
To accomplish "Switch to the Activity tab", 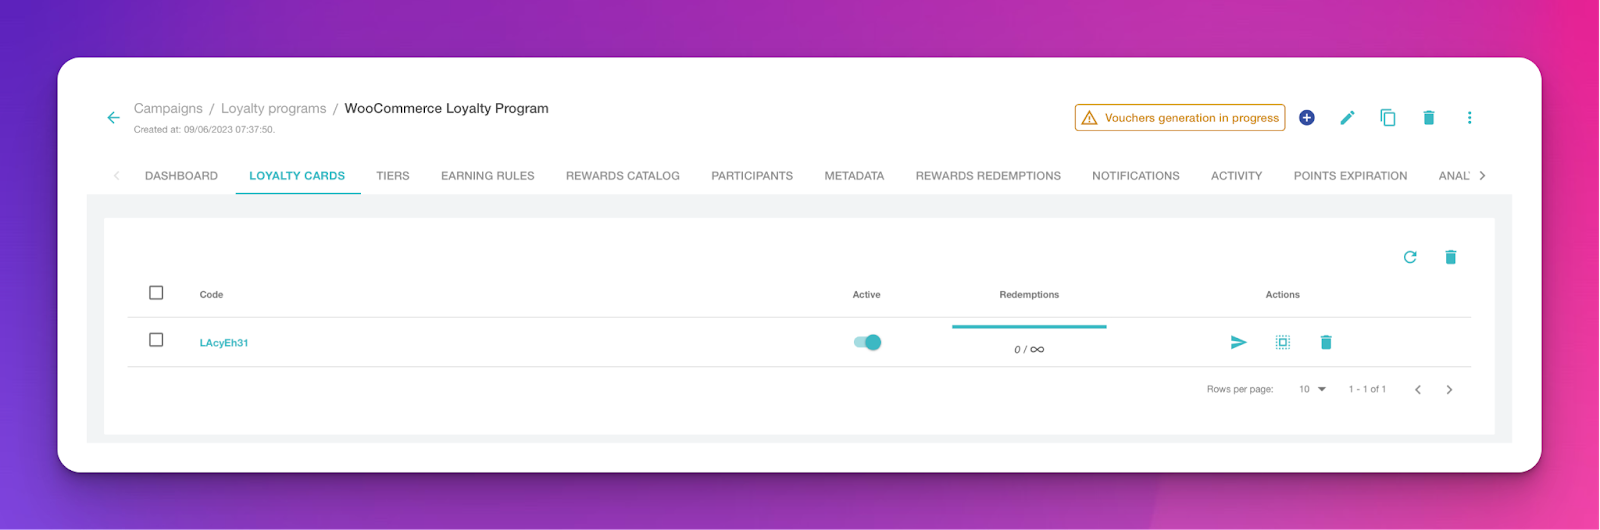I will tap(1236, 176).
